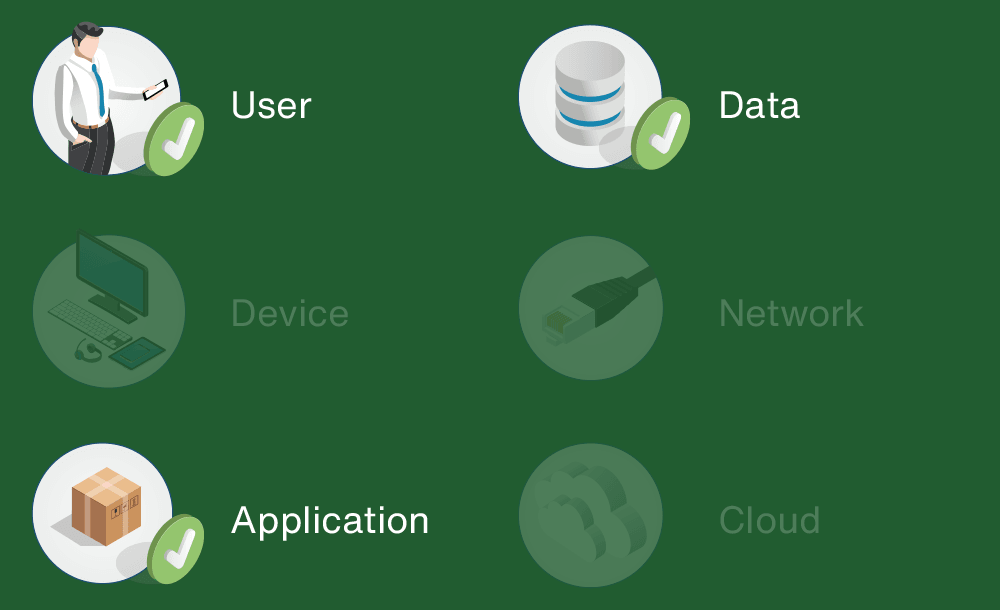Click the User text label
This screenshot has height=610, width=1000.
coord(271,105)
